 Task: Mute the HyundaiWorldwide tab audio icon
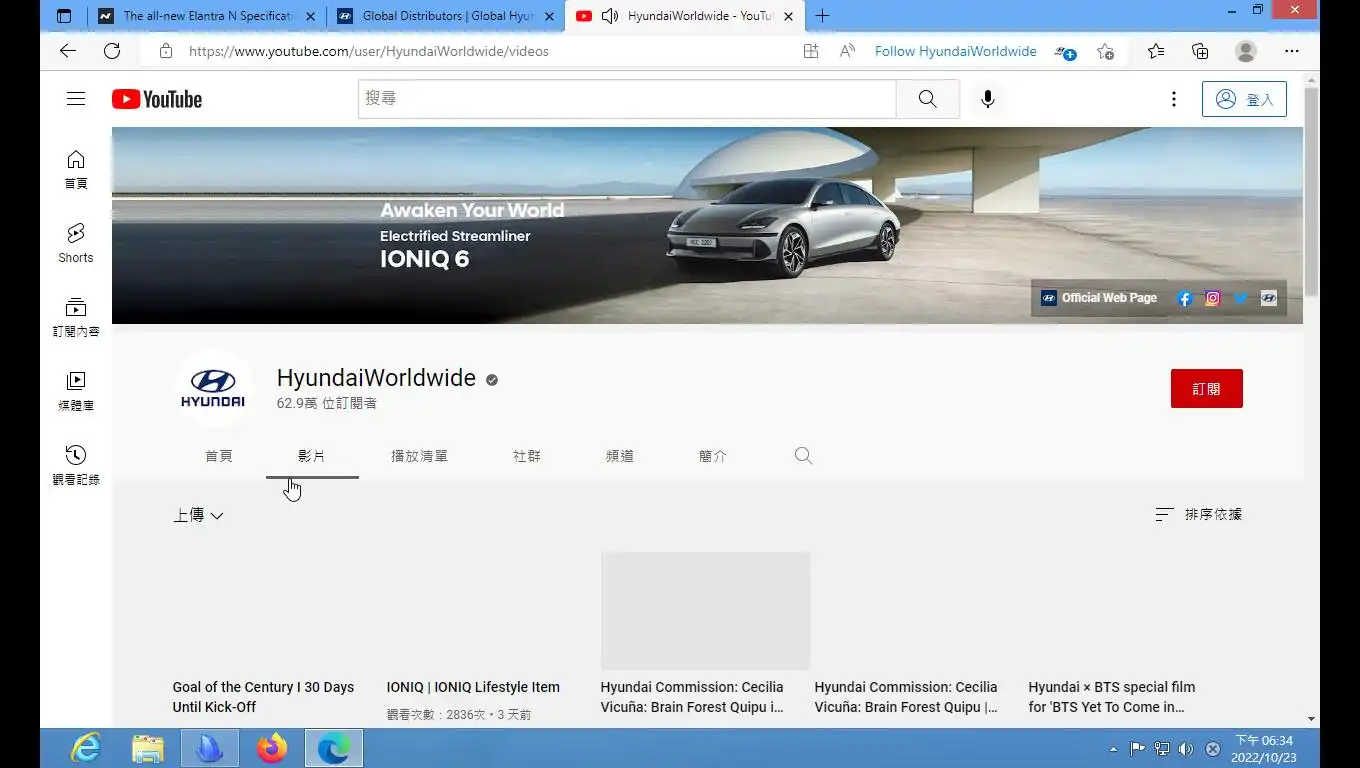coord(609,16)
